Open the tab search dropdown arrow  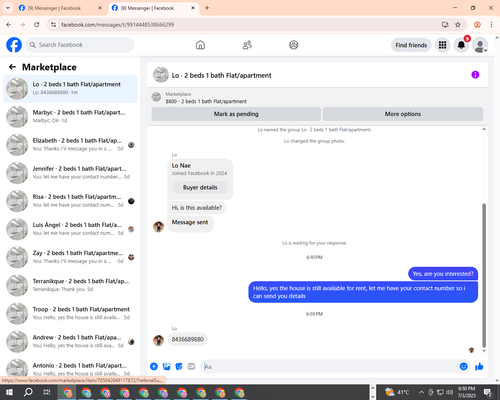pyautogui.click(x=8, y=8)
